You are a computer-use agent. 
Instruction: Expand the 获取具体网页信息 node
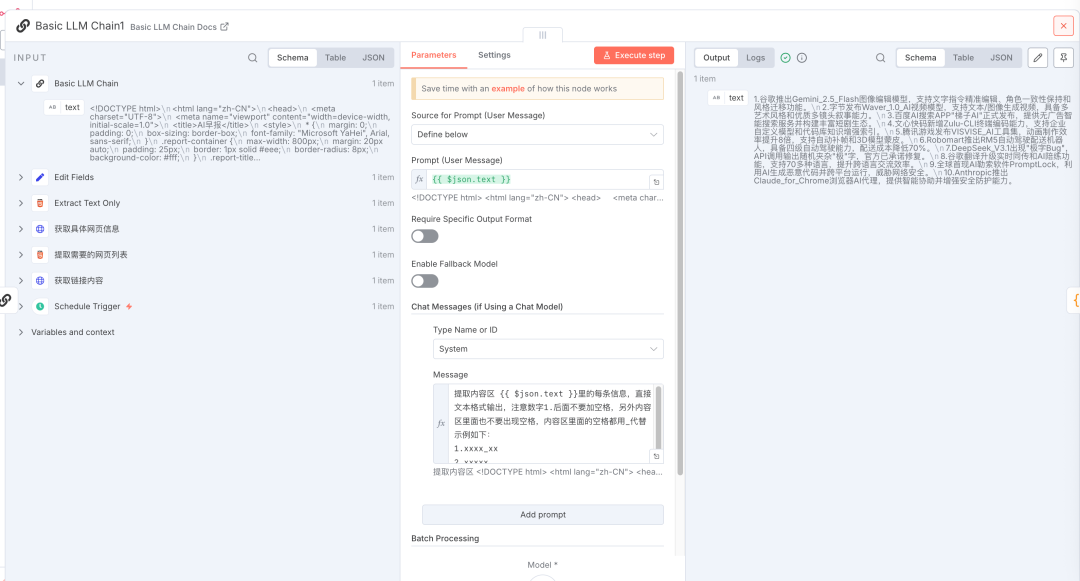[21, 229]
